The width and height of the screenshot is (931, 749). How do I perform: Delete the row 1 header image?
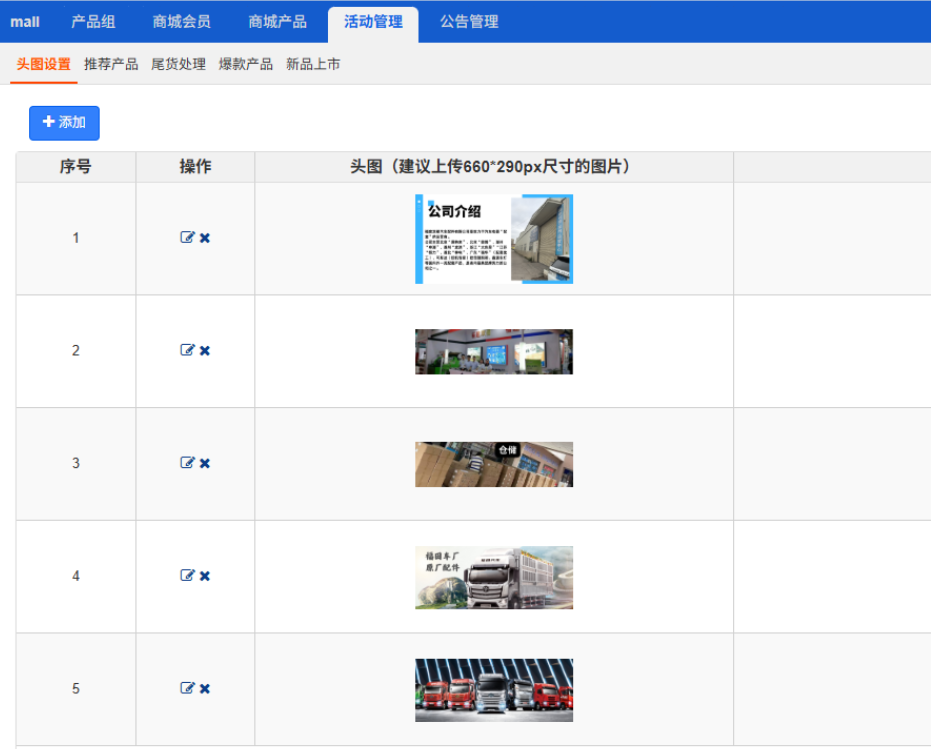pyautogui.click(x=205, y=238)
